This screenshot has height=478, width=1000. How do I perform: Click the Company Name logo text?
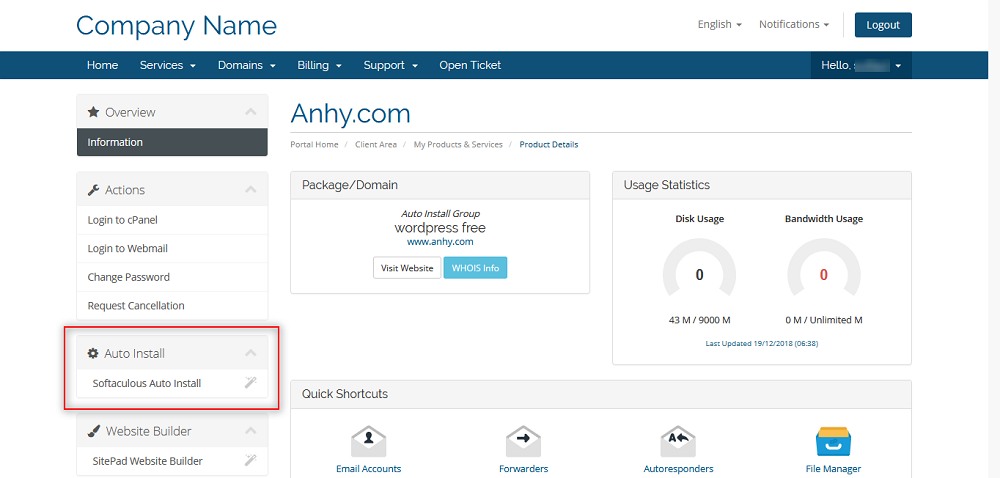177,25
